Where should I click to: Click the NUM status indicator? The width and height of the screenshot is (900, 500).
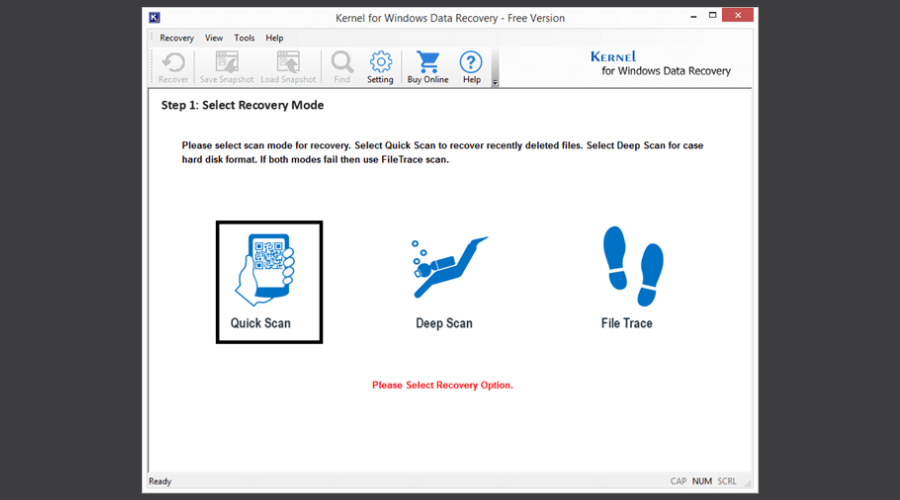click(x=702, y=481)
